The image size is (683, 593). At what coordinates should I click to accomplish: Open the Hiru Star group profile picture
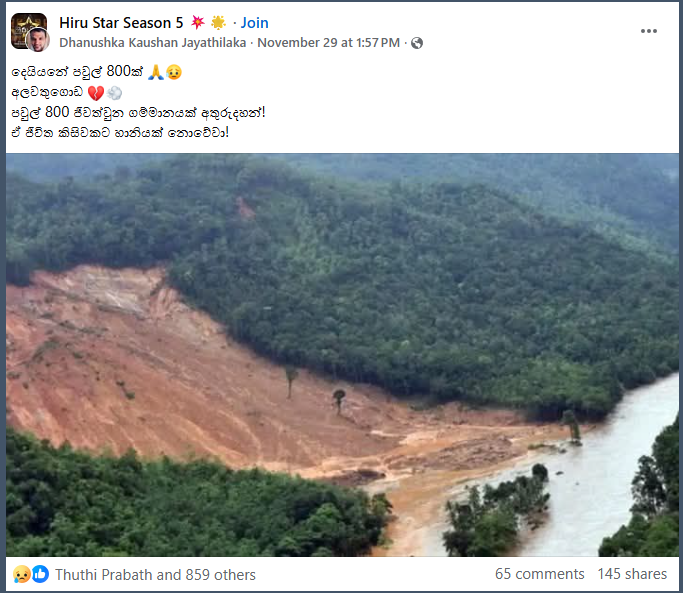coord(27,28)
